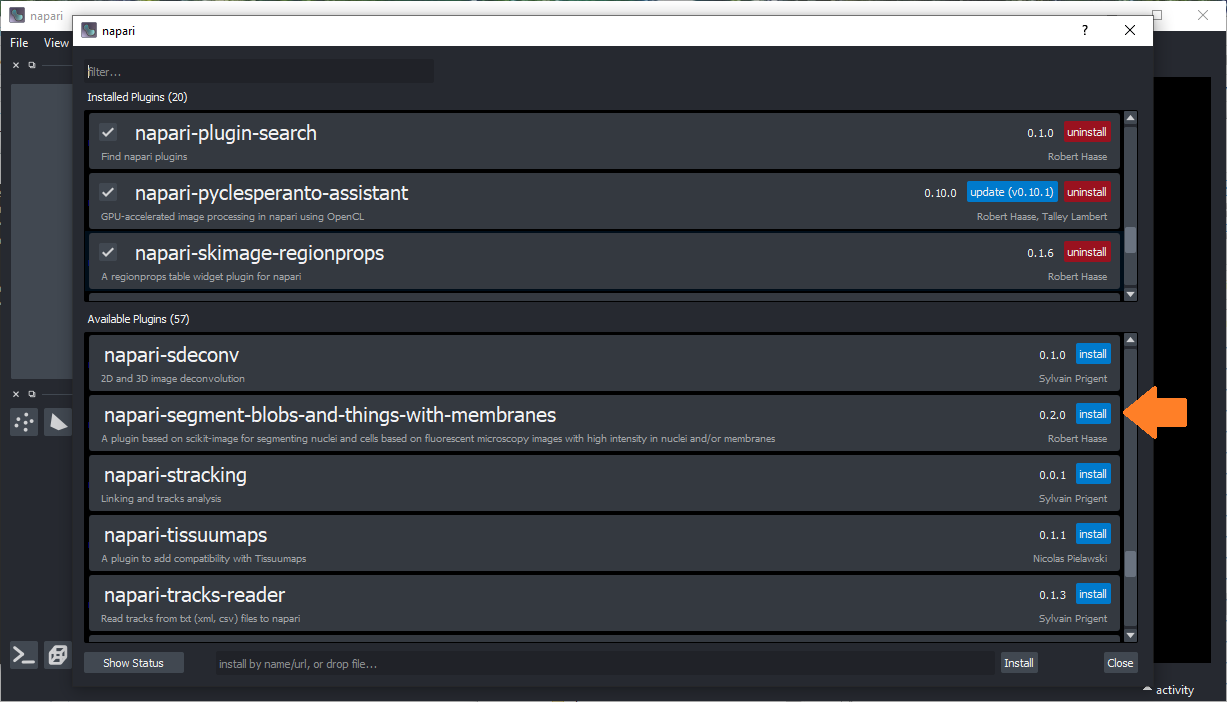Uninstall napari-plugin-search
The height and width of the screenshot is (702, 1227).
1087,132
